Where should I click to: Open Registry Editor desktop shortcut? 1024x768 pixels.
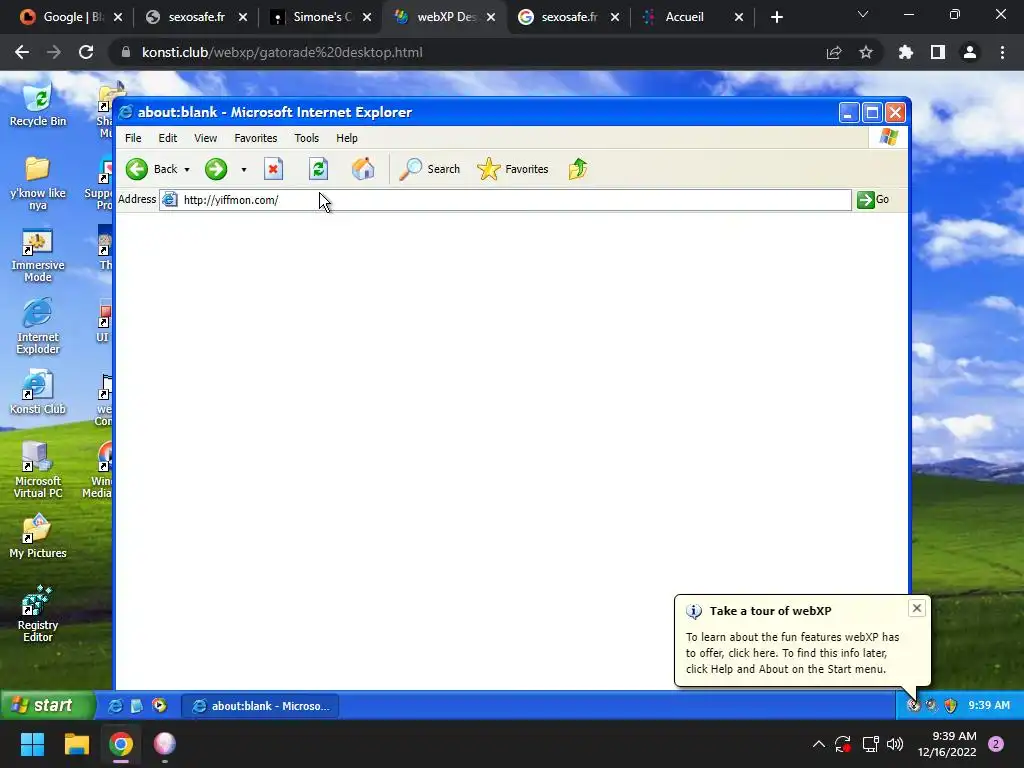point(38,614)
